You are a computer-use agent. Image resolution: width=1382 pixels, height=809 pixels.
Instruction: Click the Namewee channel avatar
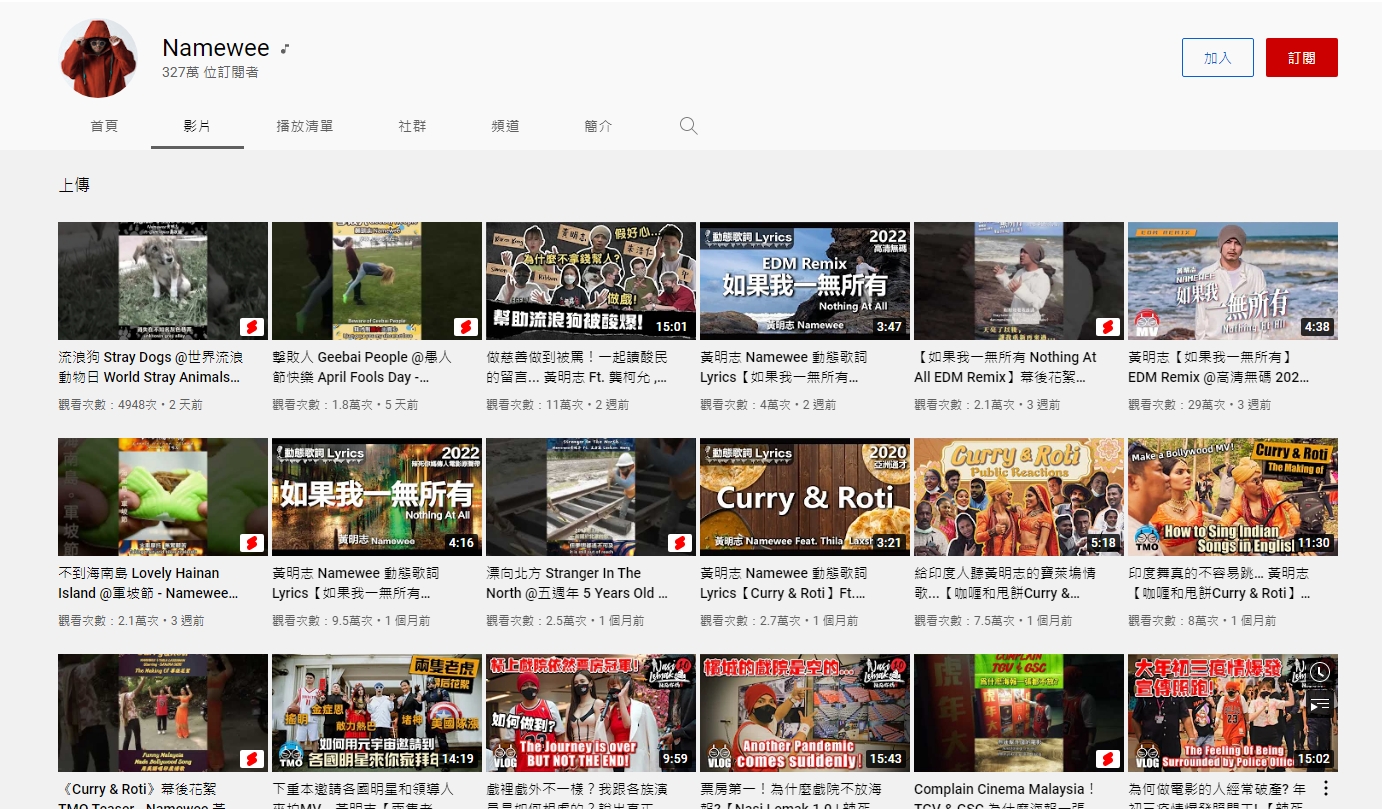[98, 58]
